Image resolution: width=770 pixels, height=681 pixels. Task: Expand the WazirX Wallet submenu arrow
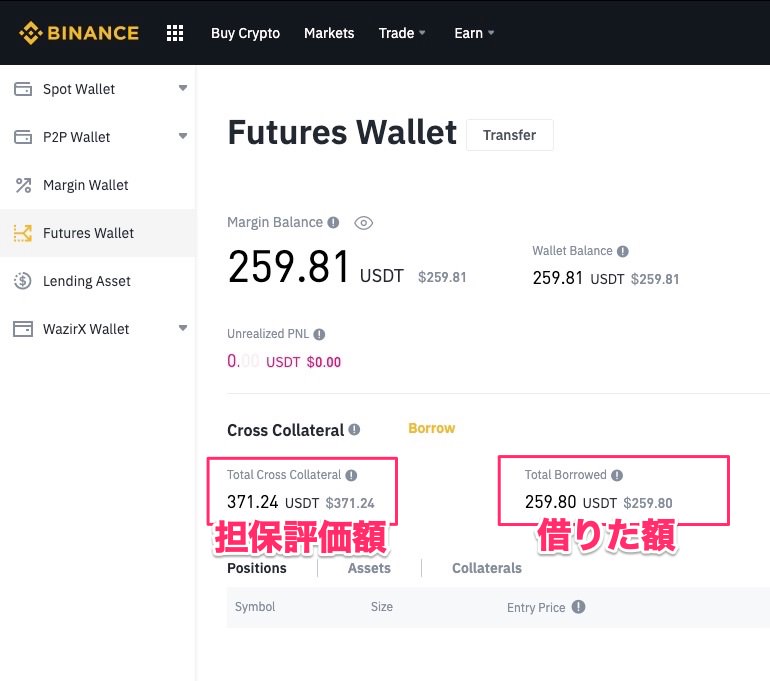coord(182,329)
